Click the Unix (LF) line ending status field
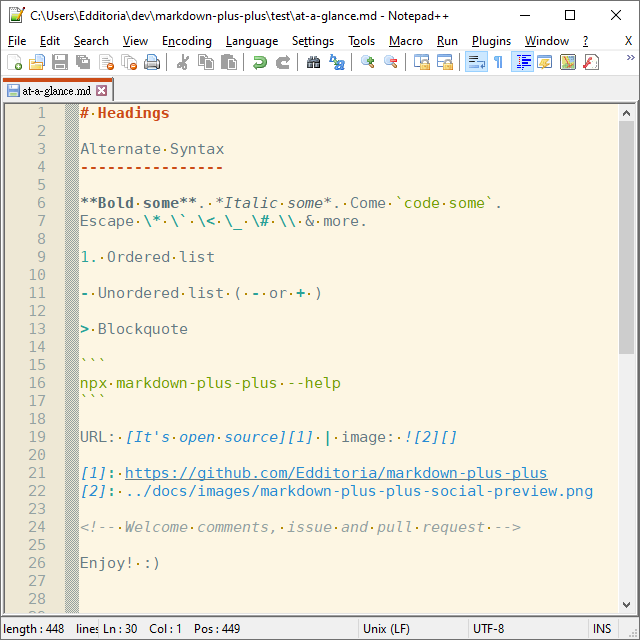The width and height of the screenshot is (640, 640). (386, 629)
